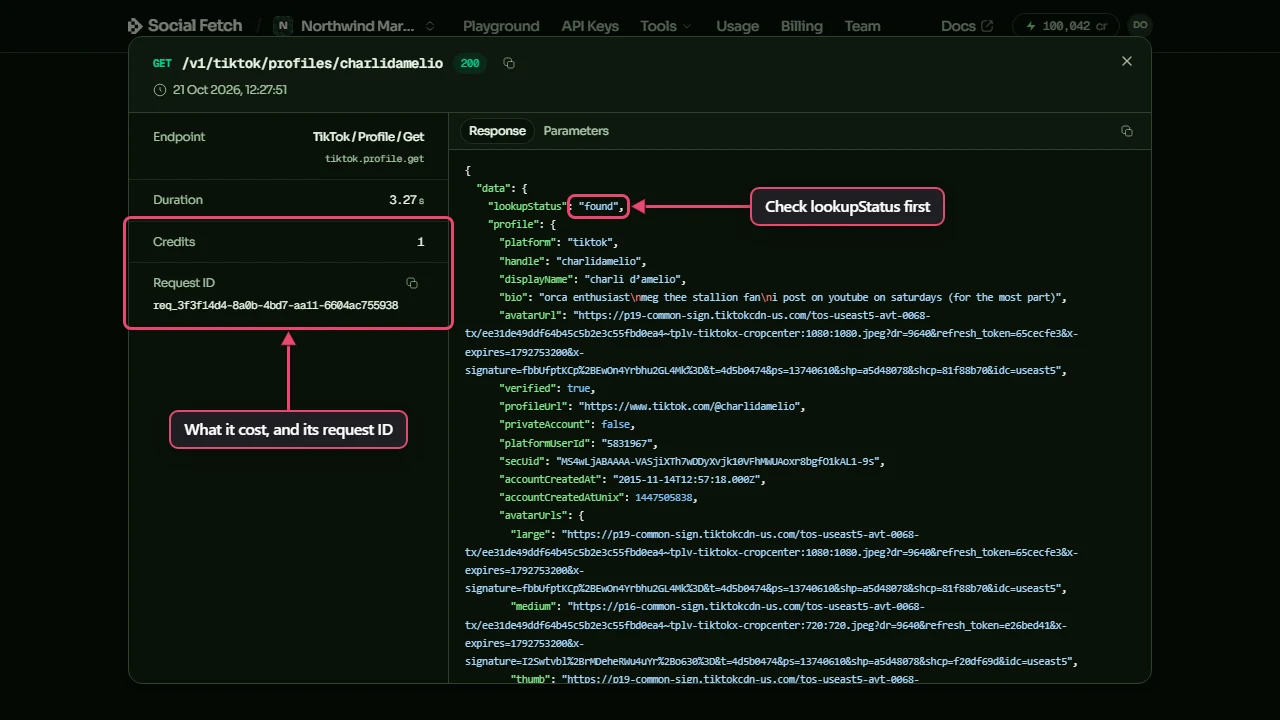Copy the Request ID value

(x=412, y=283)
